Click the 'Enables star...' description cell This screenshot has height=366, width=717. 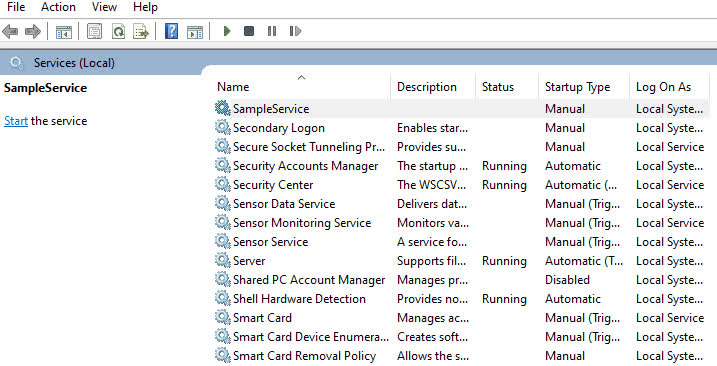(432, 128)
